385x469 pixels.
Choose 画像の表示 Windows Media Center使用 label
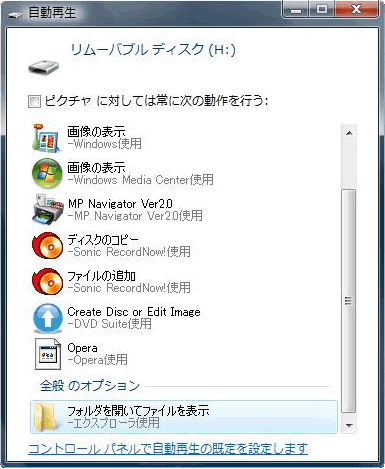[x=140, y=173]
